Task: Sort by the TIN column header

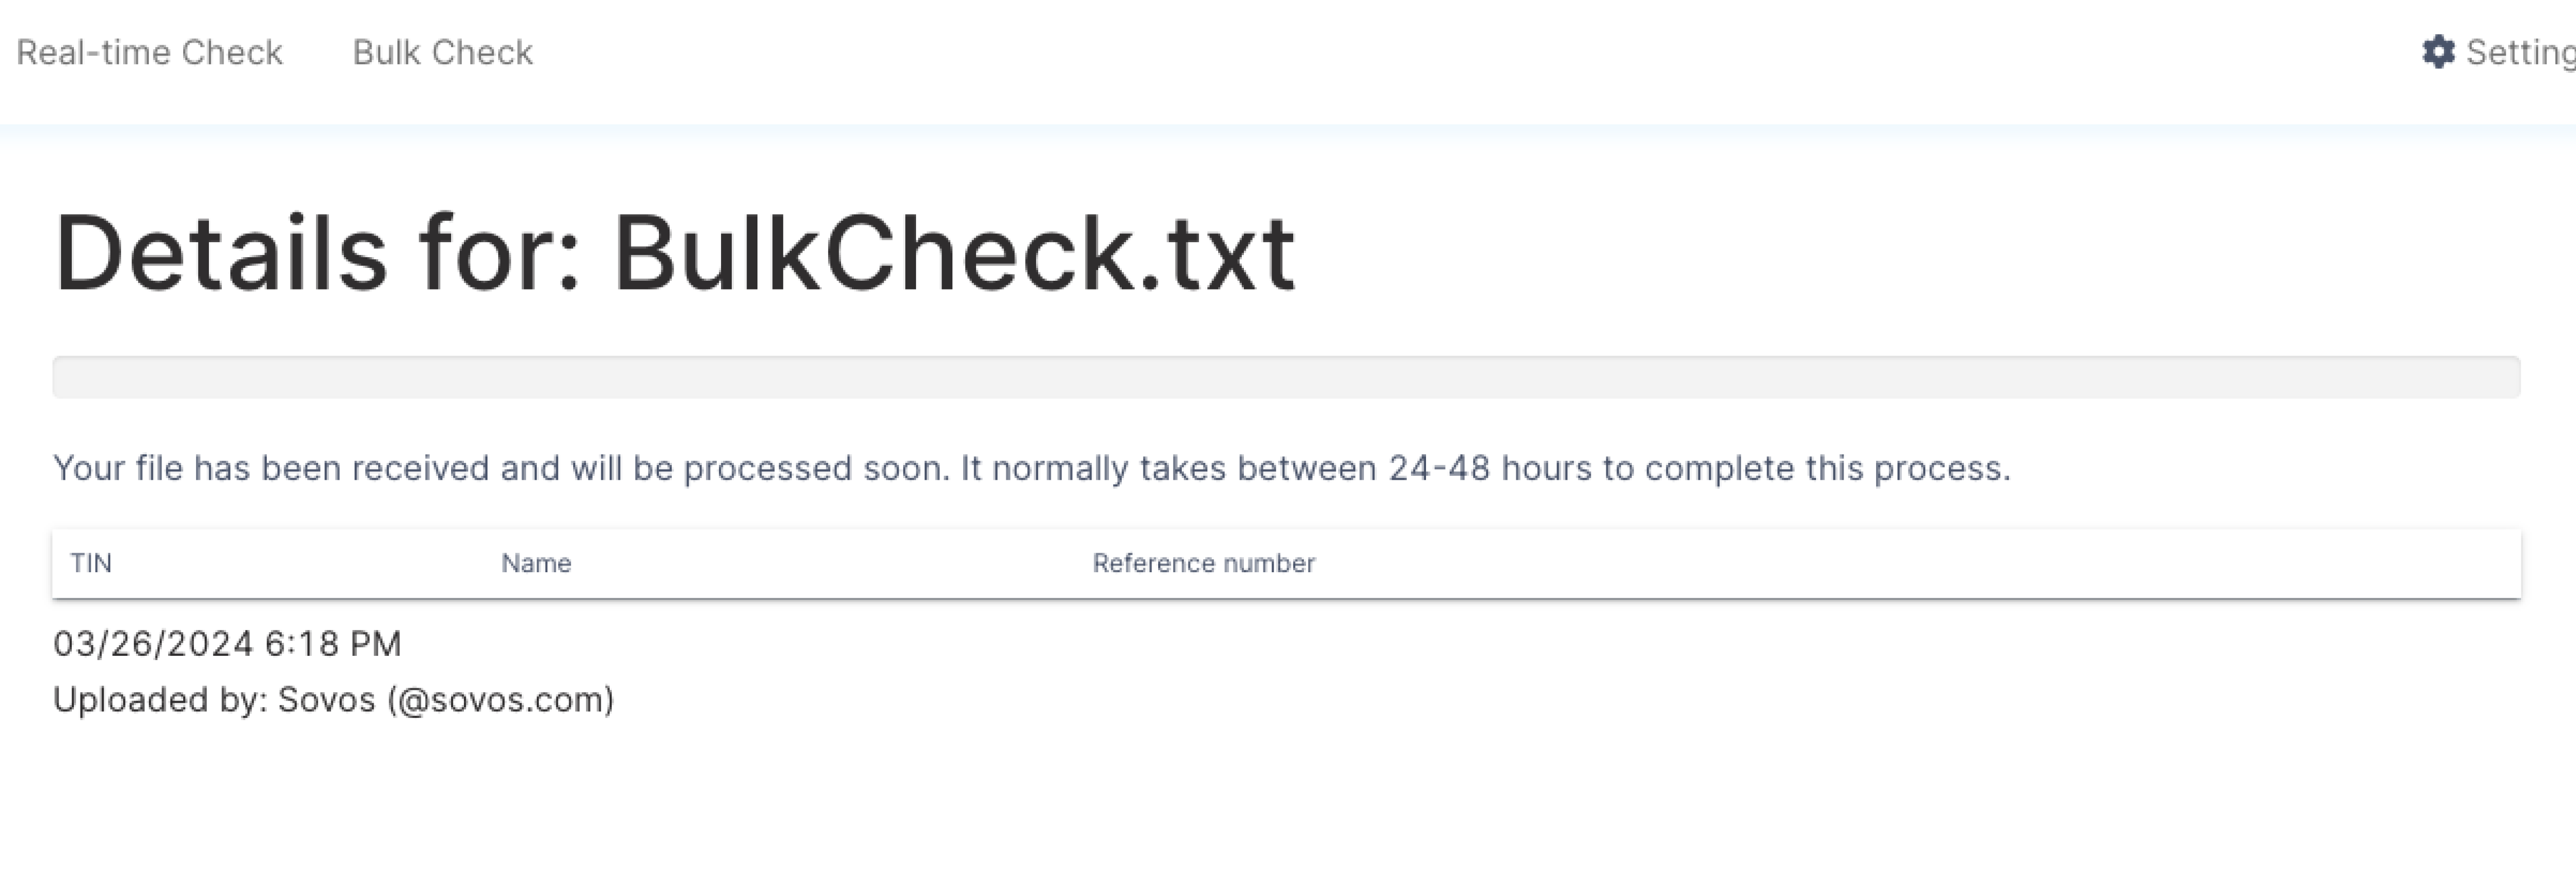Action: click(x=91, y=563)
